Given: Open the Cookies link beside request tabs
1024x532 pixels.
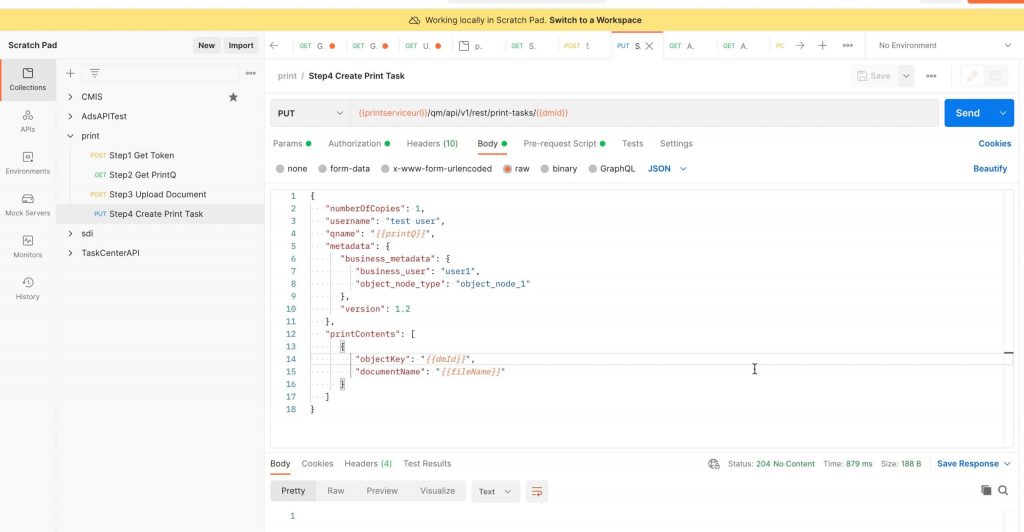Looking at the screenshot, I should tap(995, 144).
